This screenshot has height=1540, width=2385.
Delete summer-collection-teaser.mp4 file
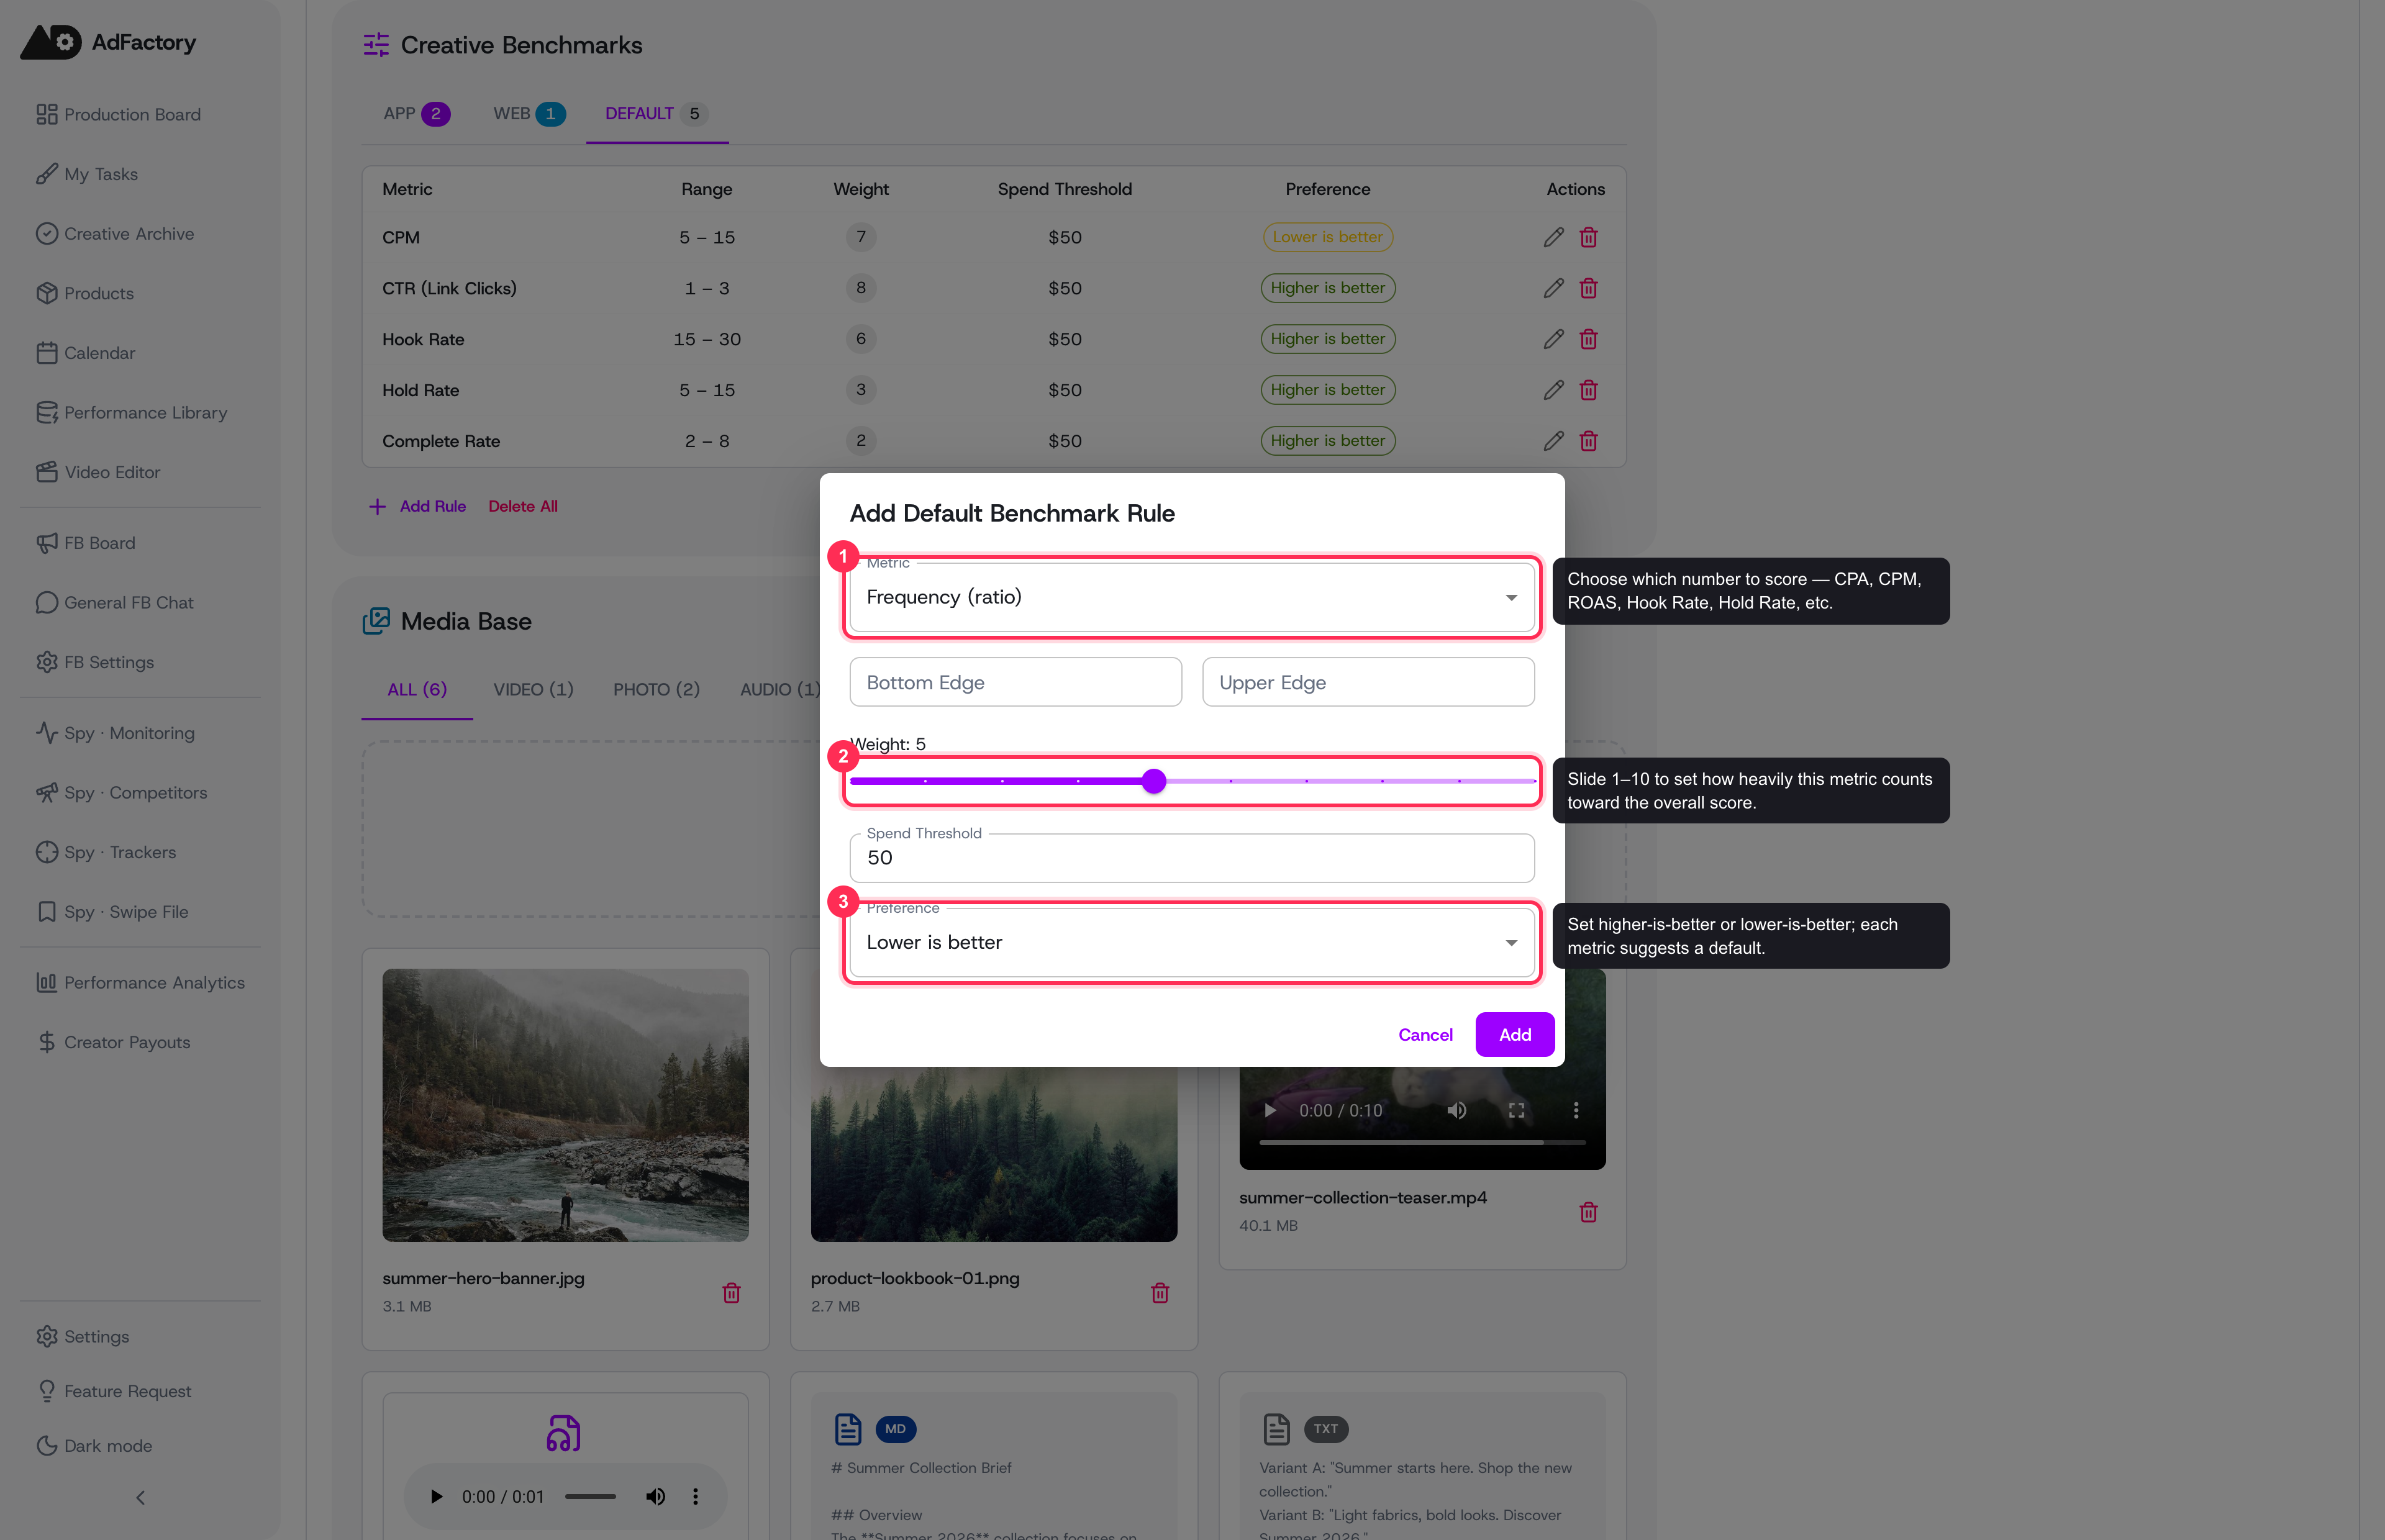click(1588, 1212)
